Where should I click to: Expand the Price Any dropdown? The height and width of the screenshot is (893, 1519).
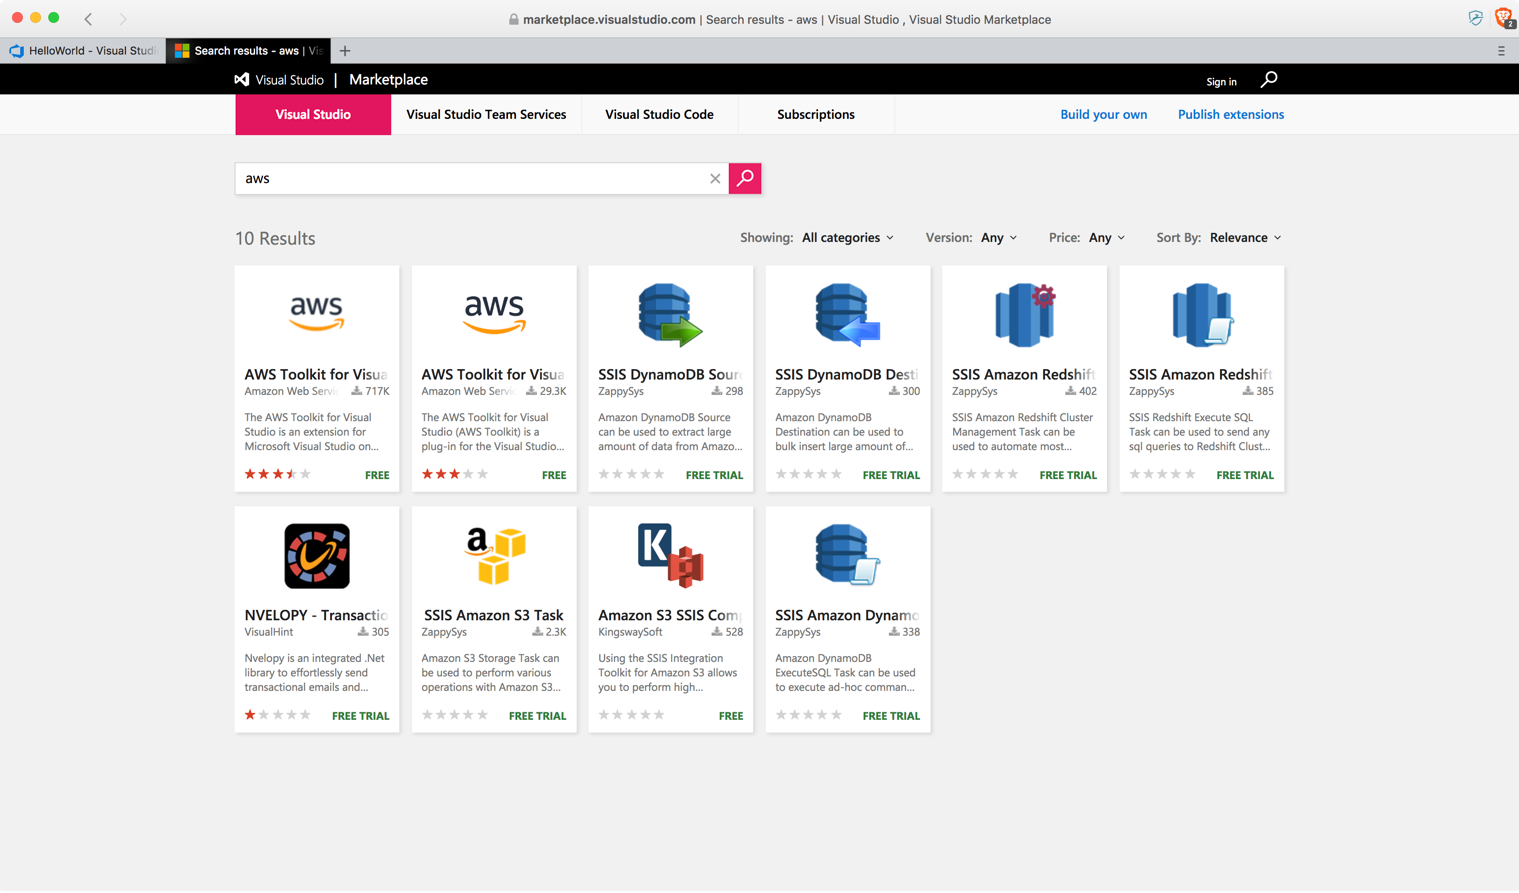1107,238
